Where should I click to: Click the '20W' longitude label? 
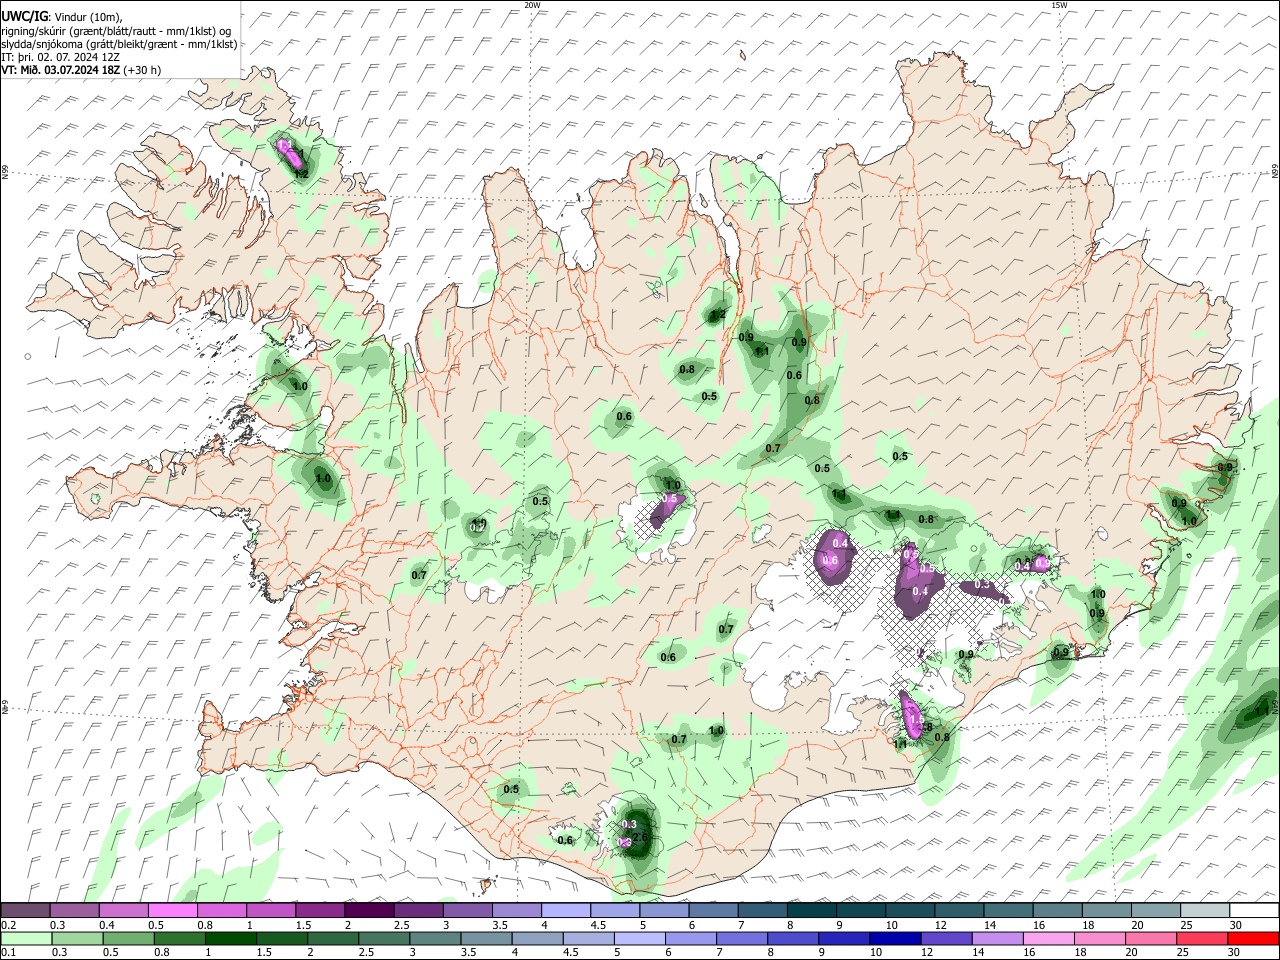532,5
